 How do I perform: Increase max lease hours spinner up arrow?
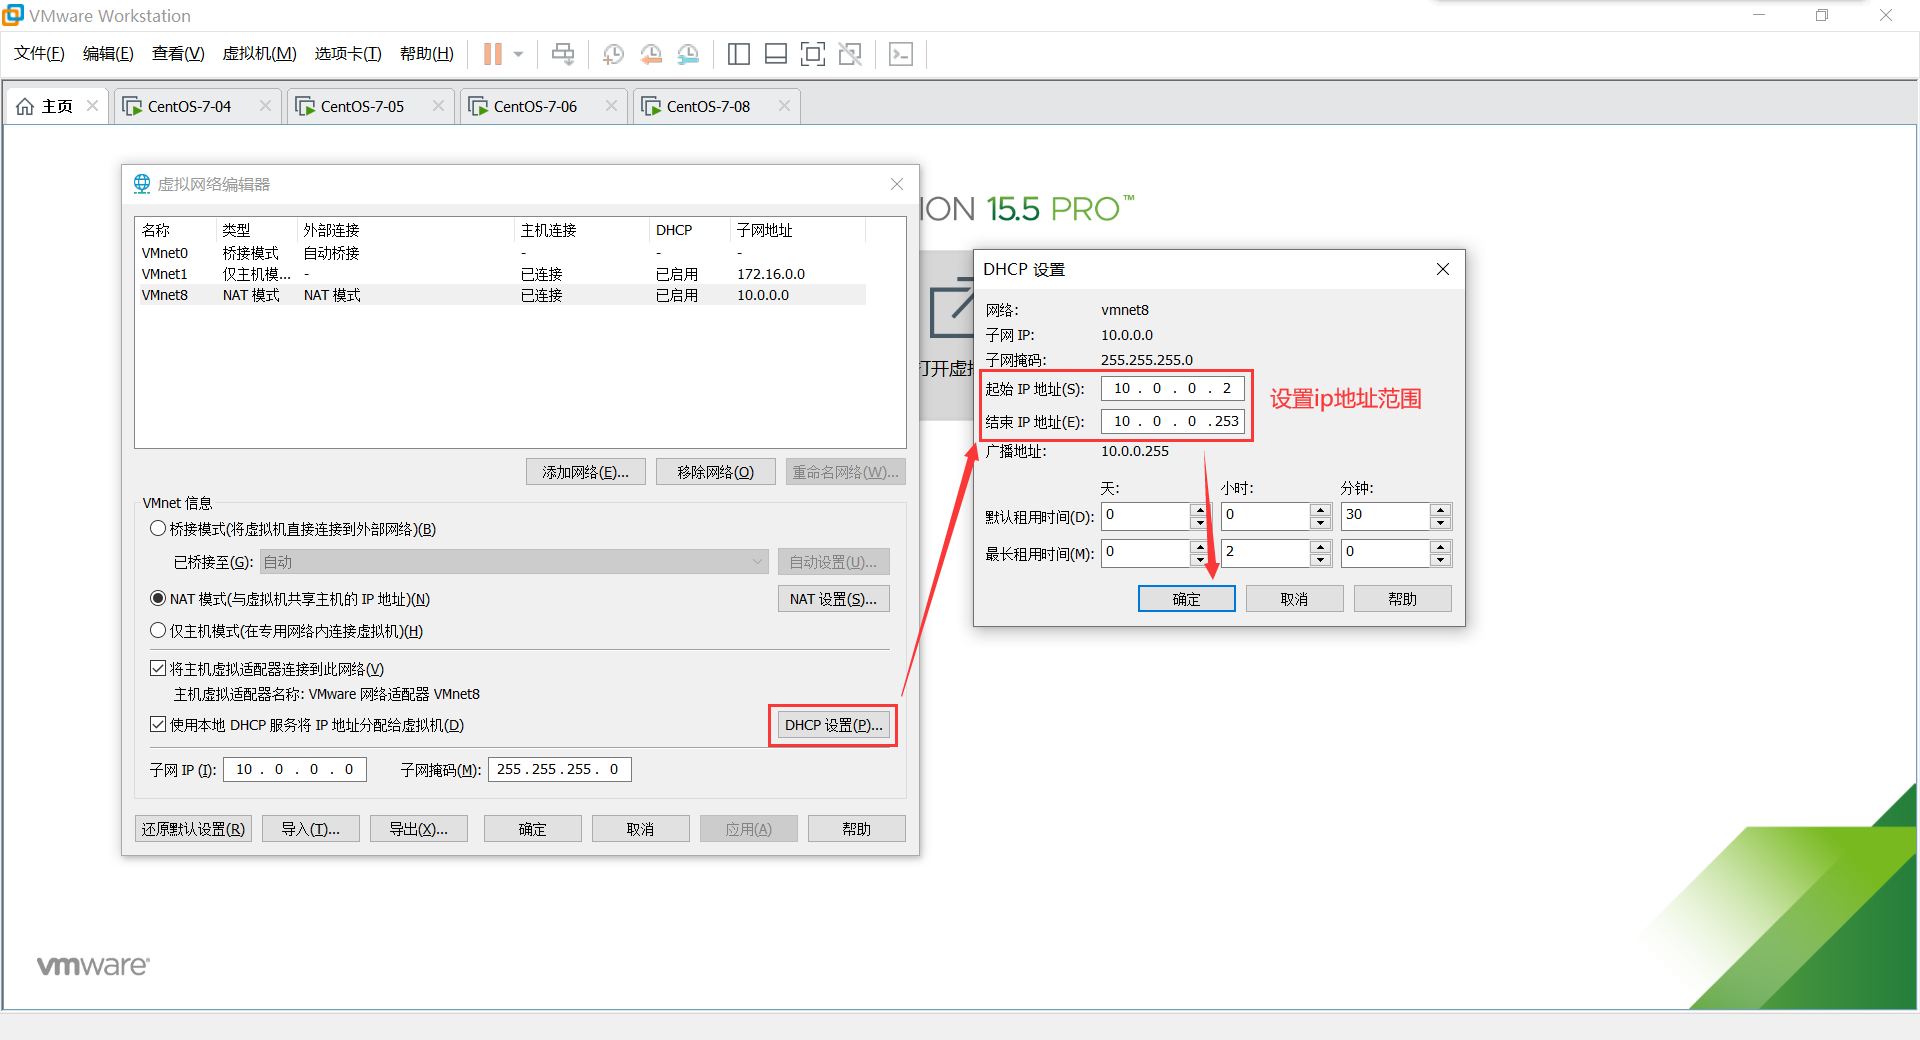1320,547
